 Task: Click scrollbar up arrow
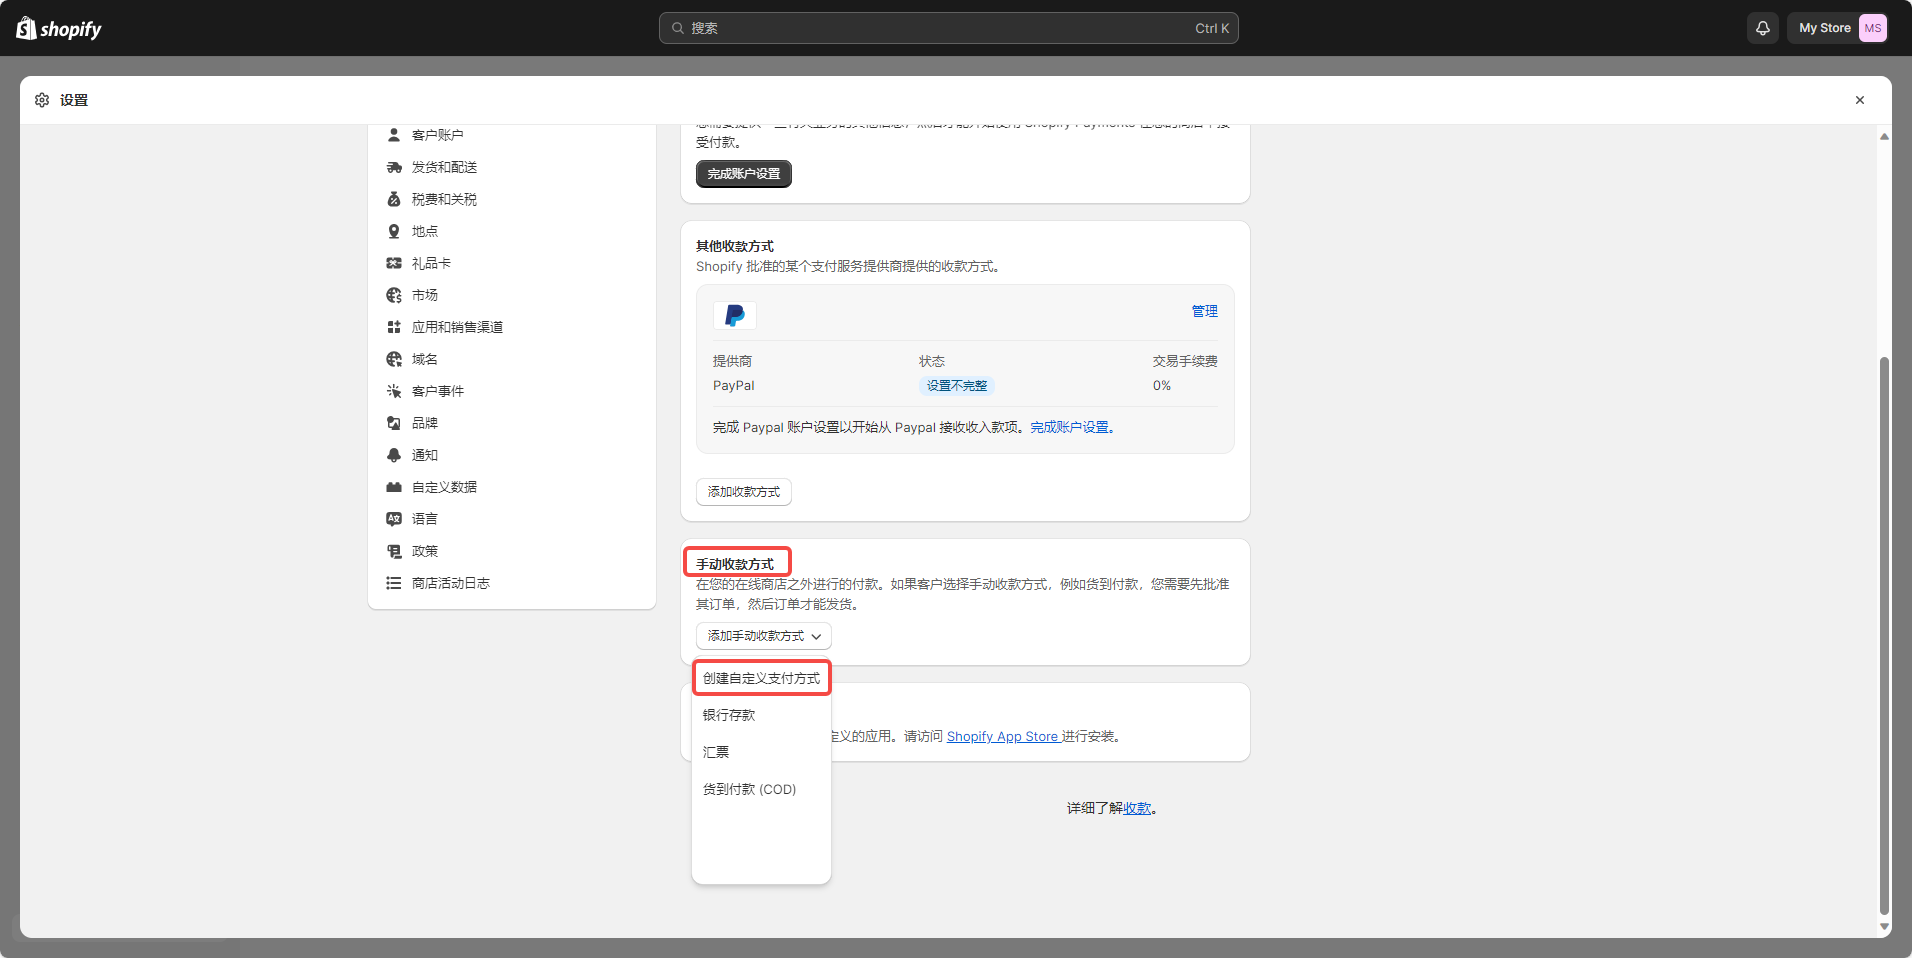[1884, 136]
